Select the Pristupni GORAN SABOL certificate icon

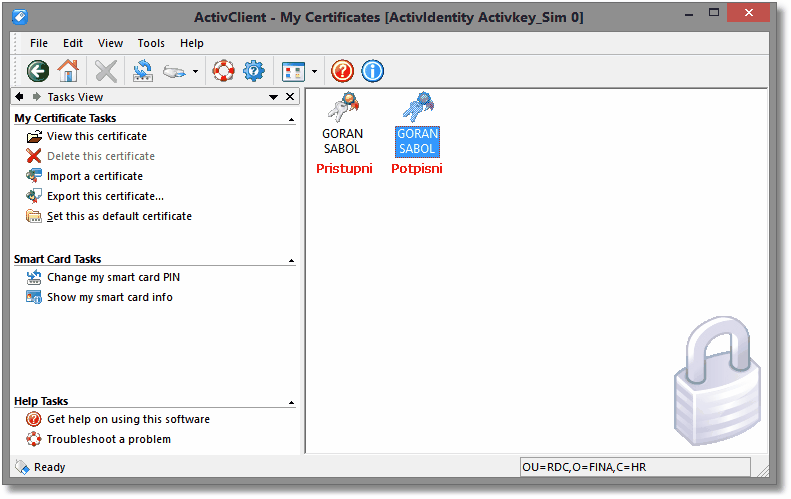click(x=343, y=107)
